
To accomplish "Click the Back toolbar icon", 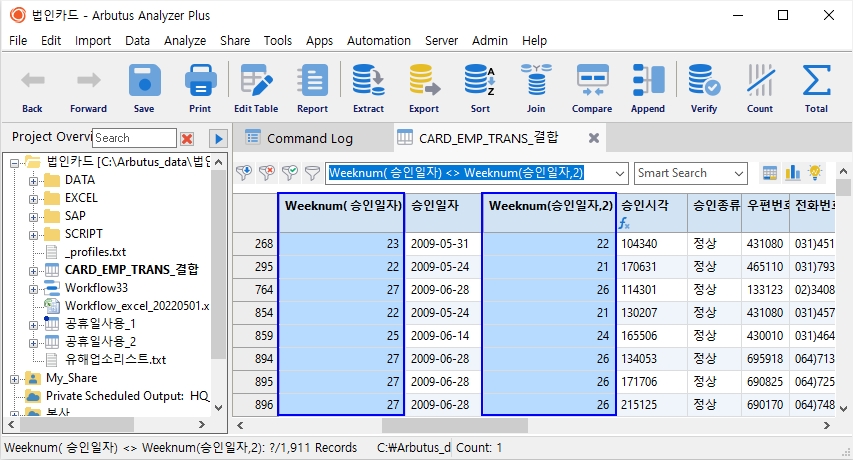I will [32, 81].
